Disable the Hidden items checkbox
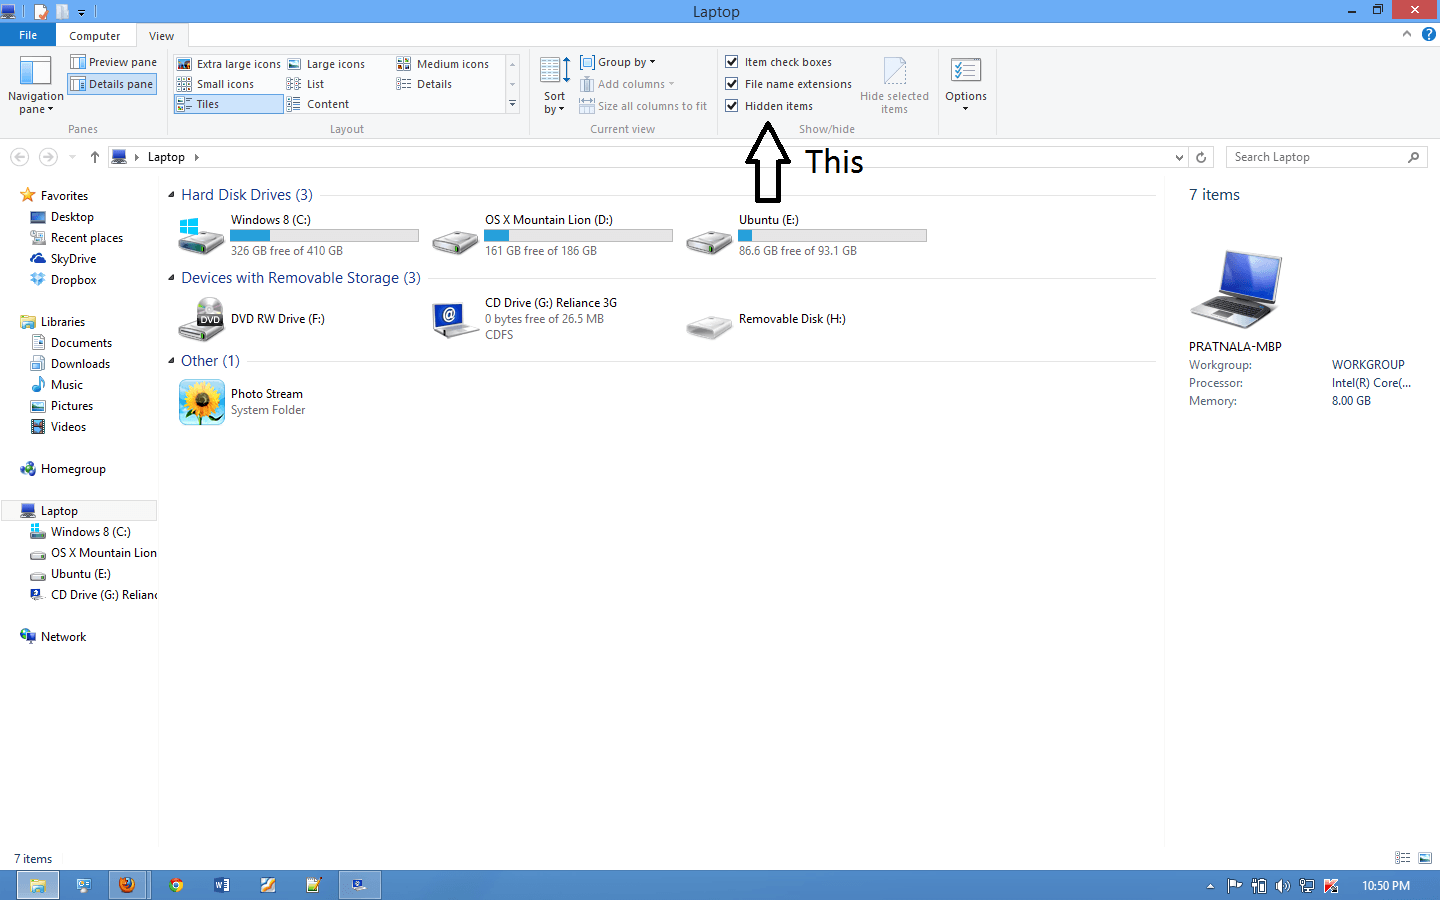The width and height of the screenshot is (1440, 900). click(x=732, y=106)
